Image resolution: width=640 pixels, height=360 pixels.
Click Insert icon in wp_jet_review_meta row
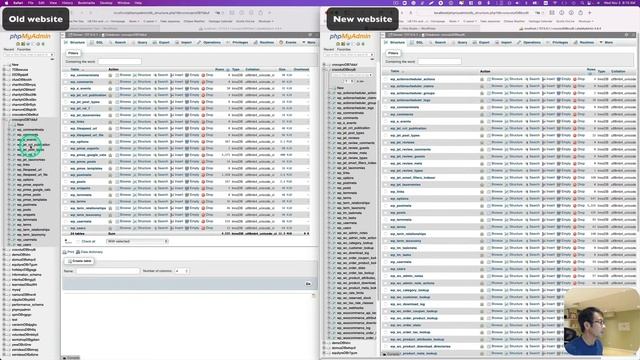pos(543,163)
